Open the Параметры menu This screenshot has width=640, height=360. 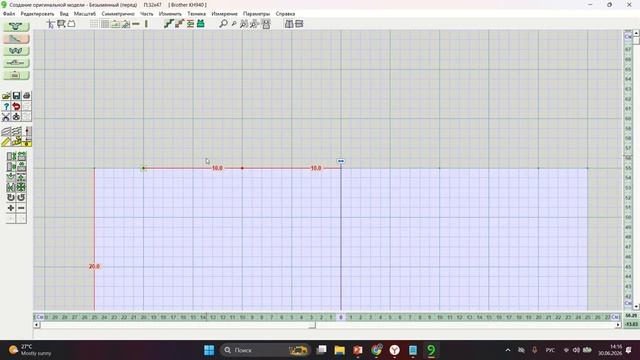click(x=256, y=13)
